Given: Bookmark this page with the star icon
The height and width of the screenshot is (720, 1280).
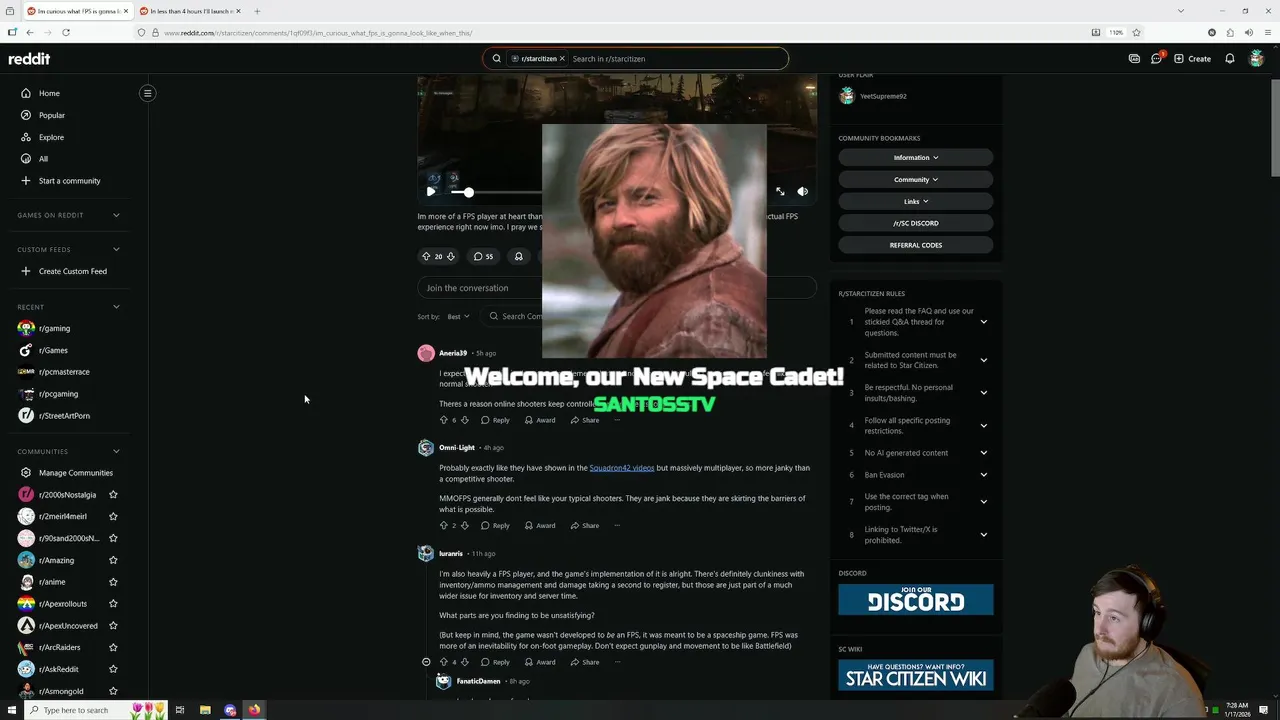Looking at the screenshot, I should [x=1136, y=32].
